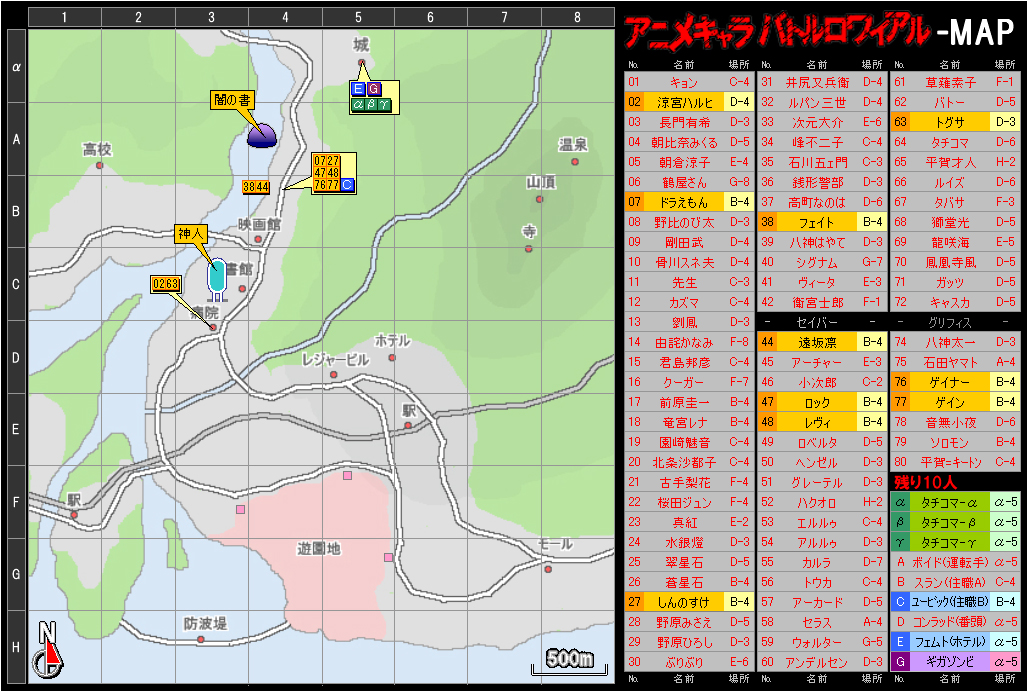The width and height of the screenshot is (1027, 691).
Task: Click the 闇の書 callout label
Action: tap(232, 100)
